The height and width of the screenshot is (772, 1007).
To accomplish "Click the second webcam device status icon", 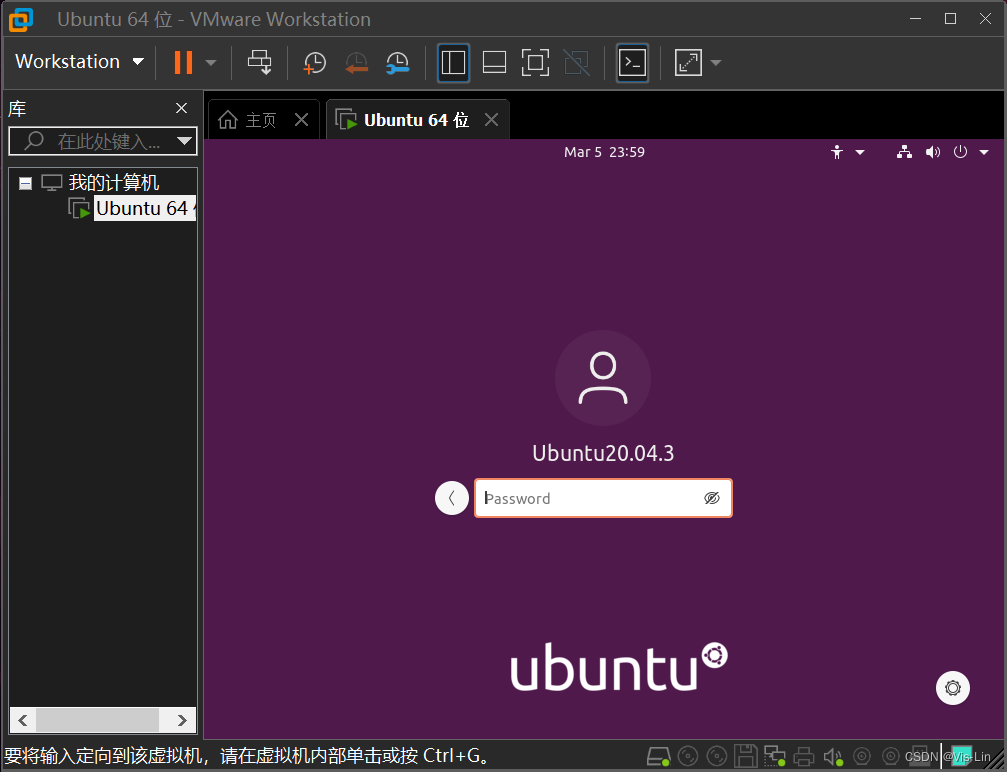I will point(891,757).
